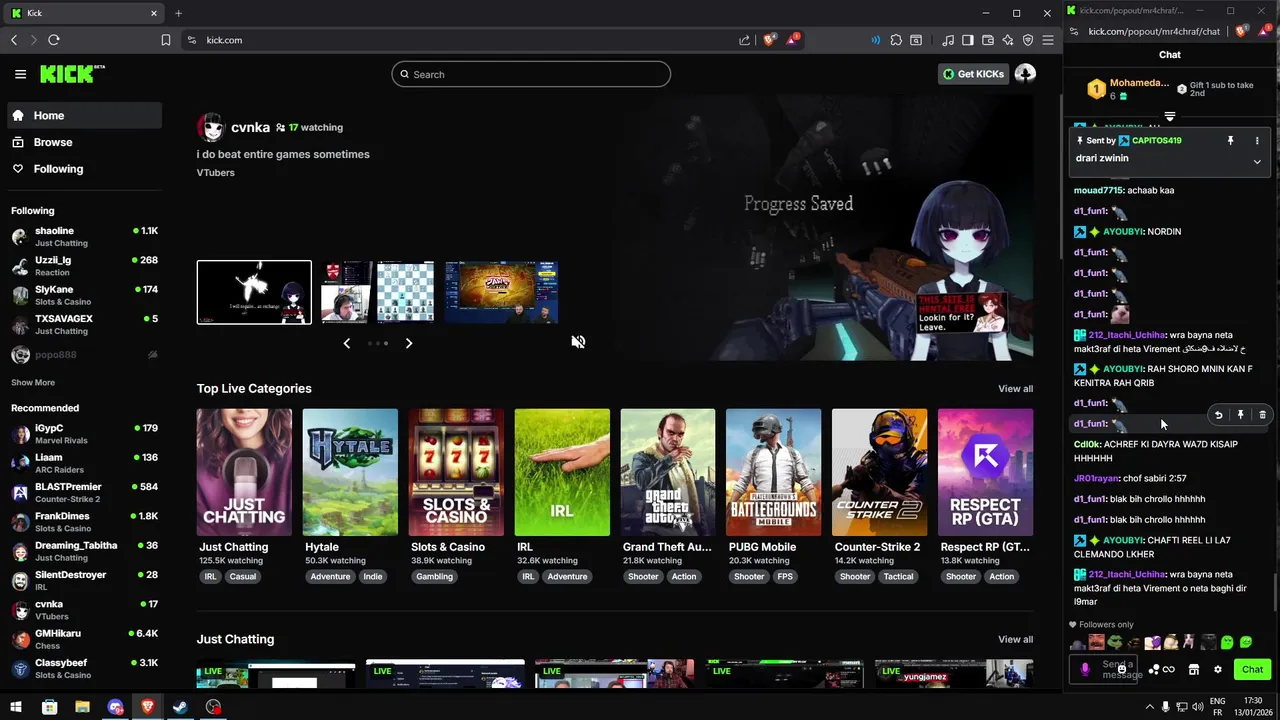Image resolution: width=1280 pixels, height=720 pixels.
Task: Go to the next featured stream with the right arrow
Action: 408,343
